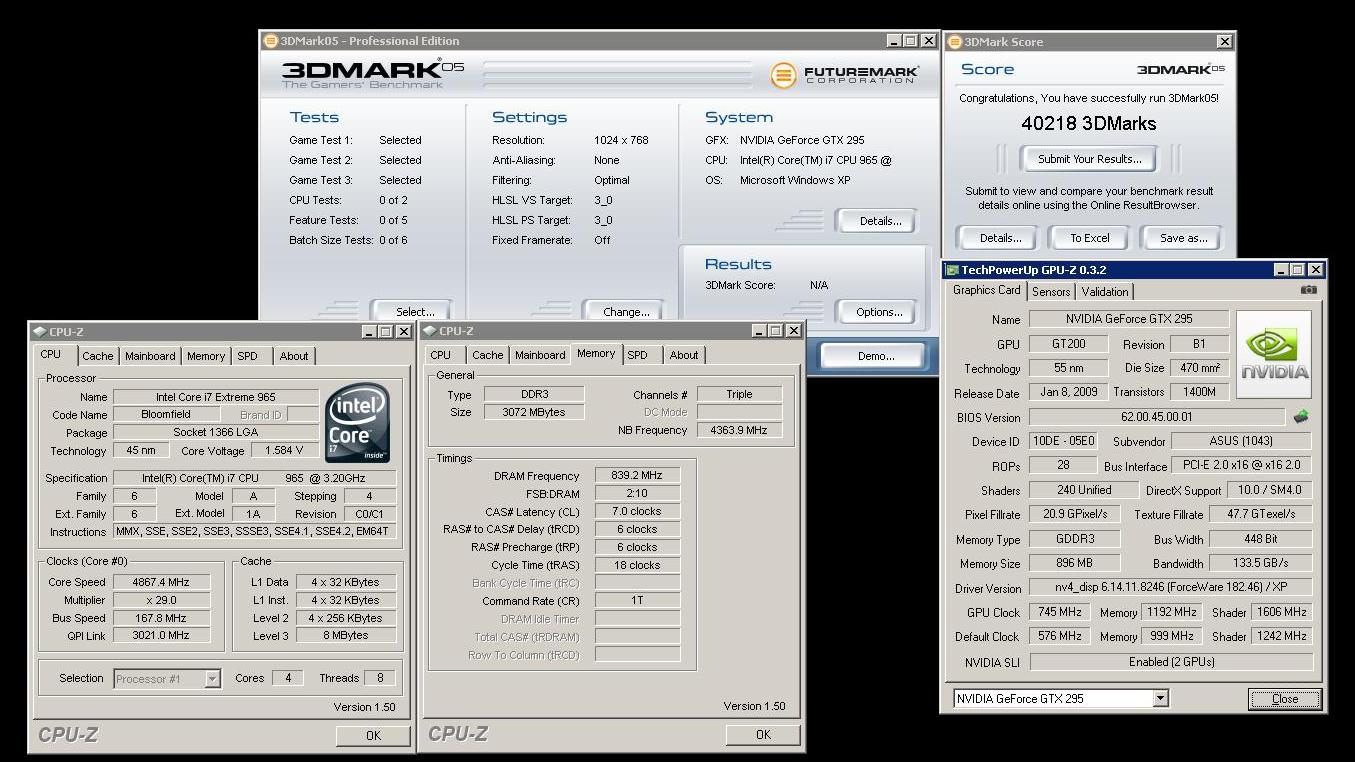Click the left CPU-Z window title icon
The image size is (1355, 762).
pyautogui.click(x=38, y=332)
